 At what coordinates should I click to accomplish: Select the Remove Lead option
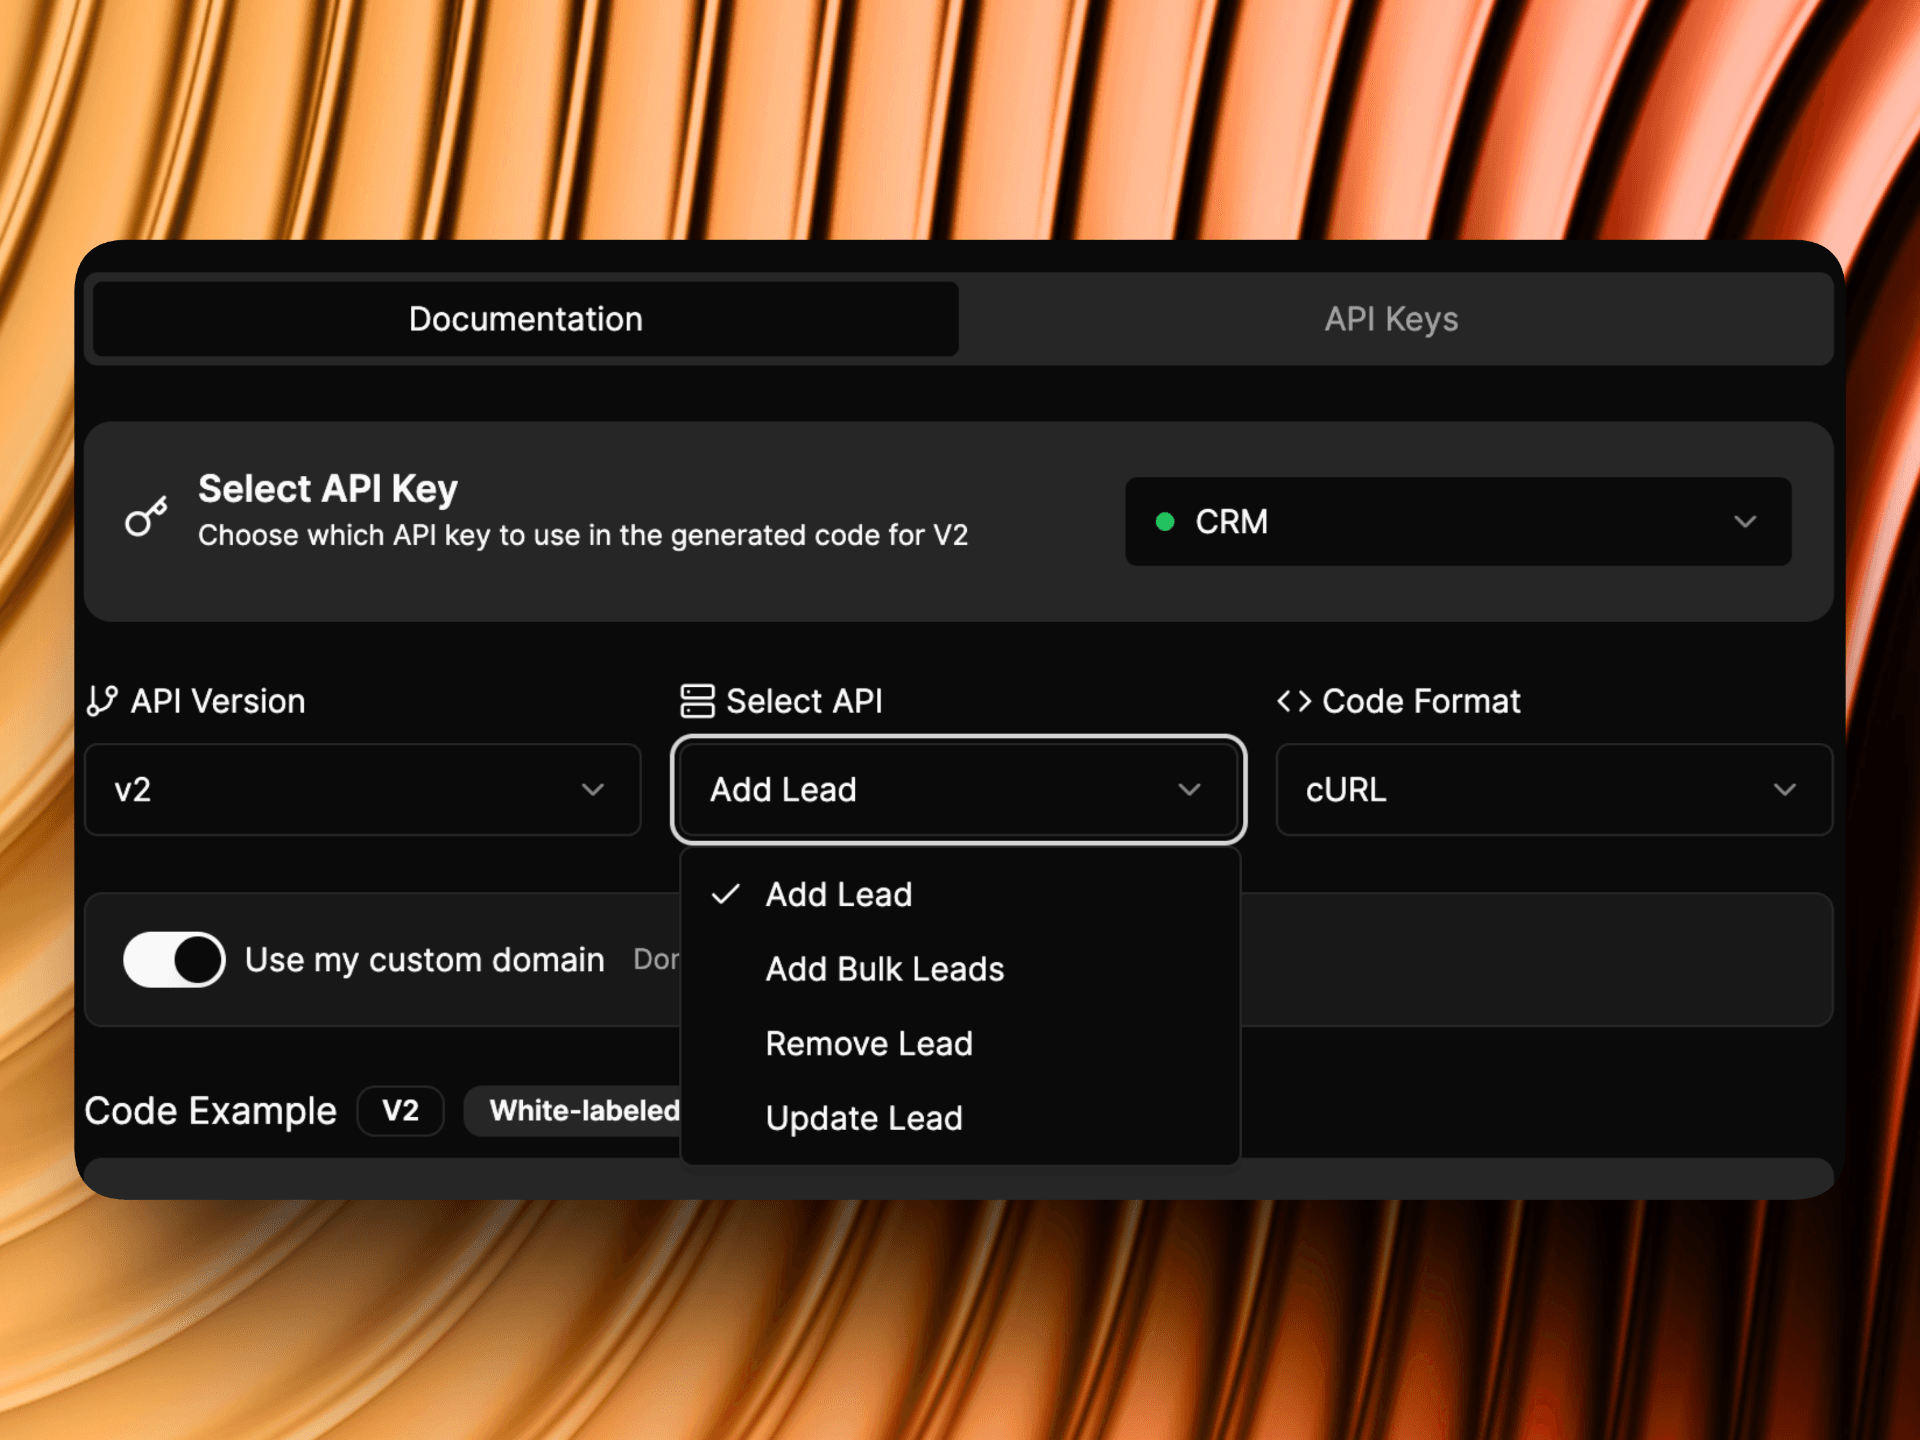tap(960, 1043)
